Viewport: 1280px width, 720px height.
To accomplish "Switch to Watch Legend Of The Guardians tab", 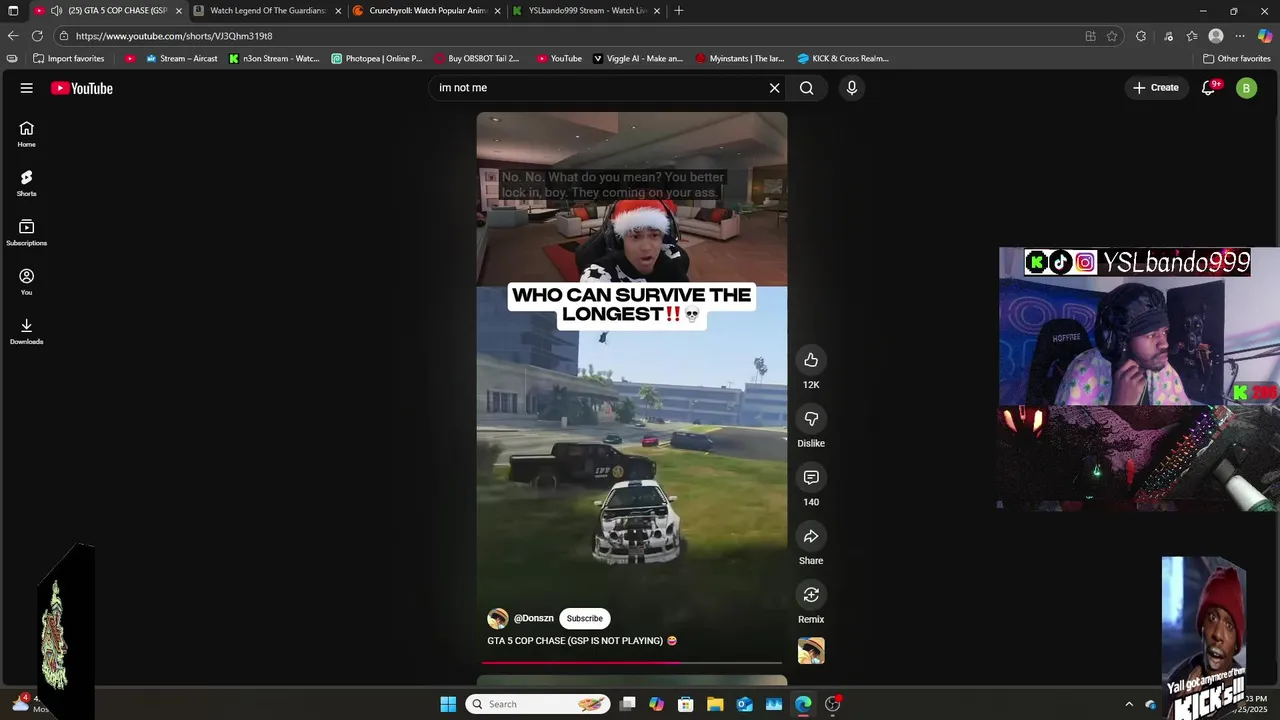I will click(267, 11).
